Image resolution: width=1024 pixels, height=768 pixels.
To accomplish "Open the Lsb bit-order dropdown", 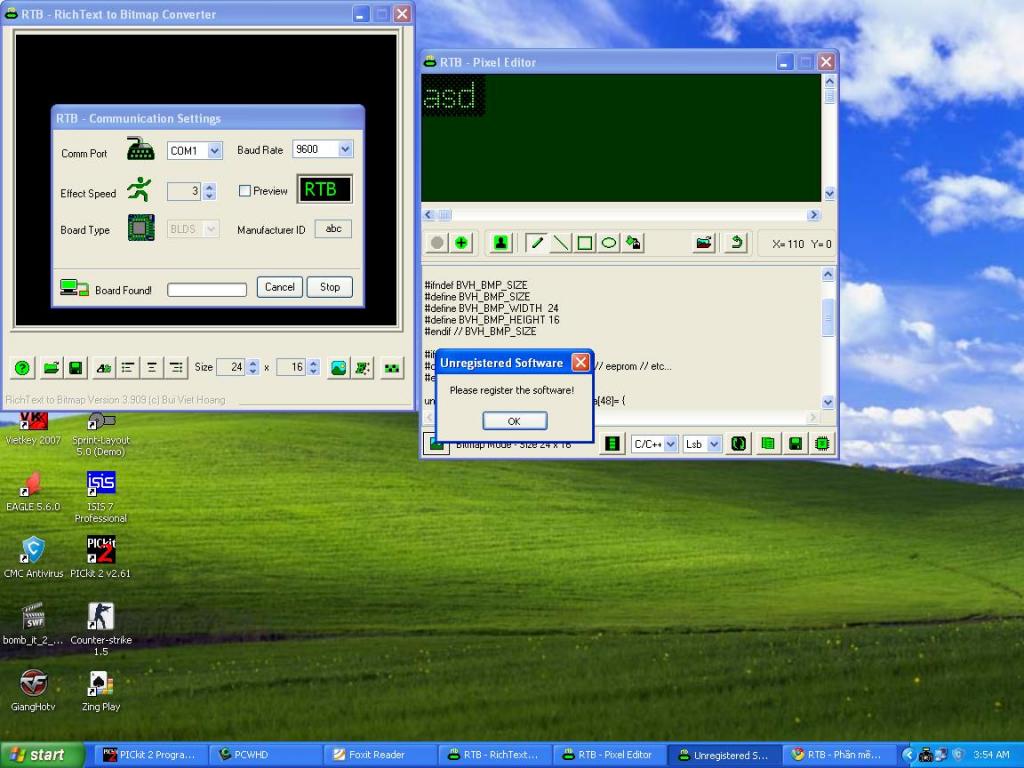I will (714, 444).
